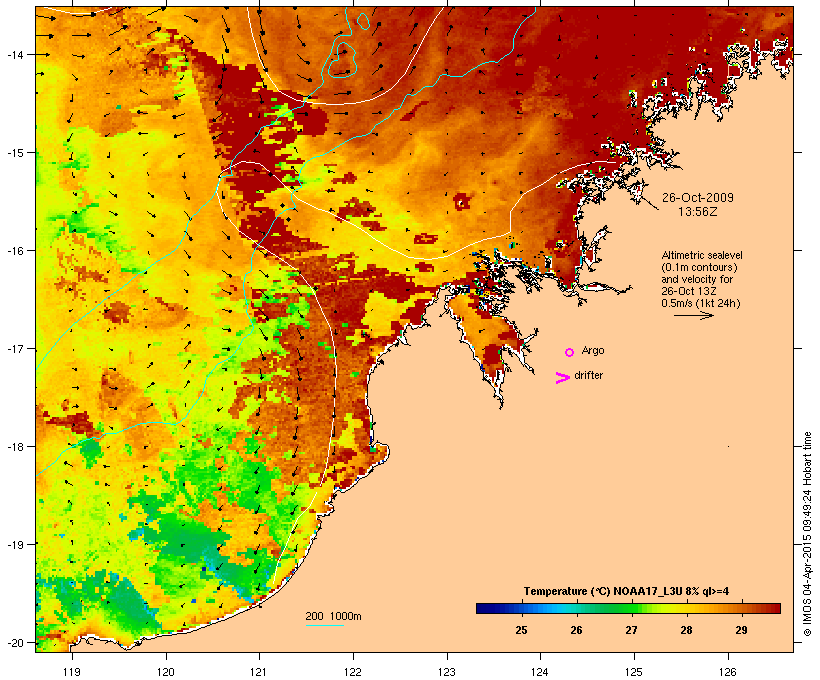Click the temperature color bar near 25
The image size is (820, 680).
521,608
